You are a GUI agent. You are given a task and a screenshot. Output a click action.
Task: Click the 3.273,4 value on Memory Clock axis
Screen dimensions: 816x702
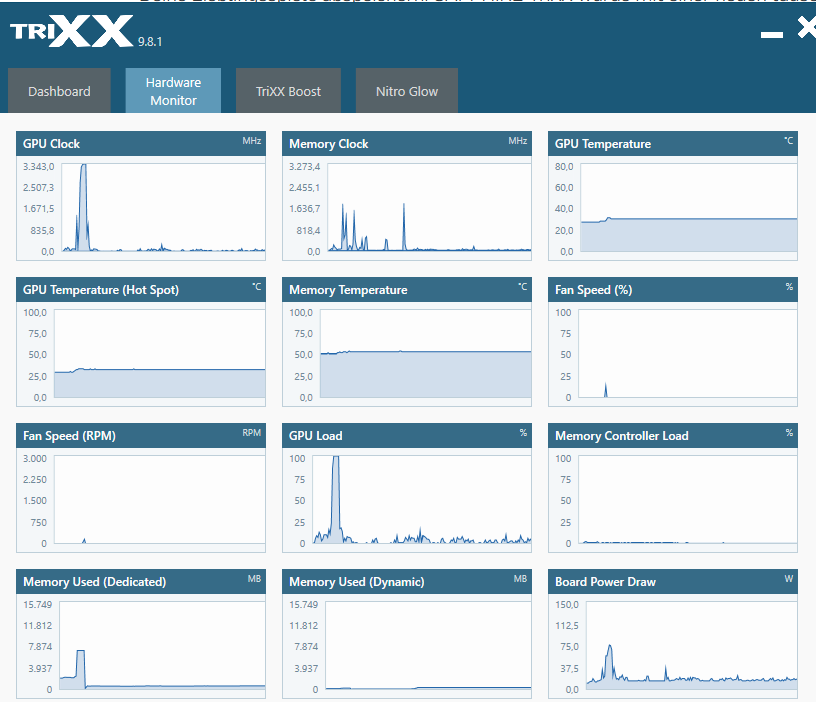[304, 167]
